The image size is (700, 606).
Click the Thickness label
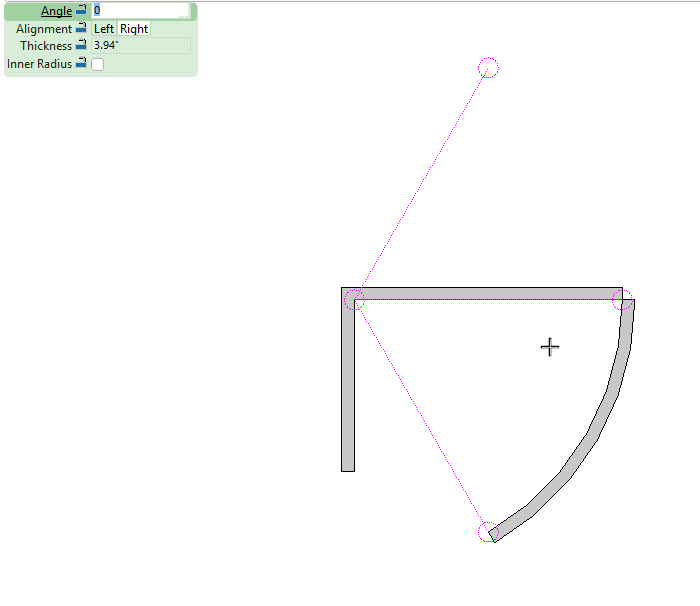click(x=46, y=46)
